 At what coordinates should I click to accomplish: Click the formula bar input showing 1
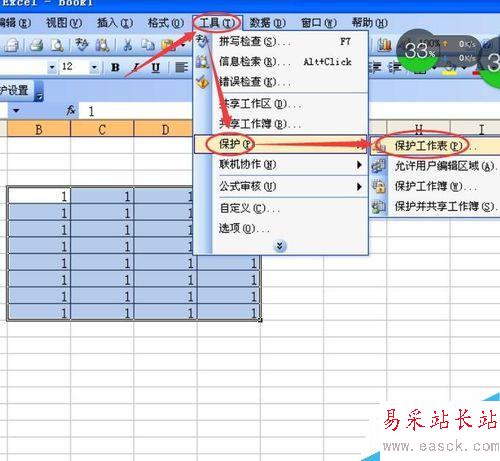[137, 111]
